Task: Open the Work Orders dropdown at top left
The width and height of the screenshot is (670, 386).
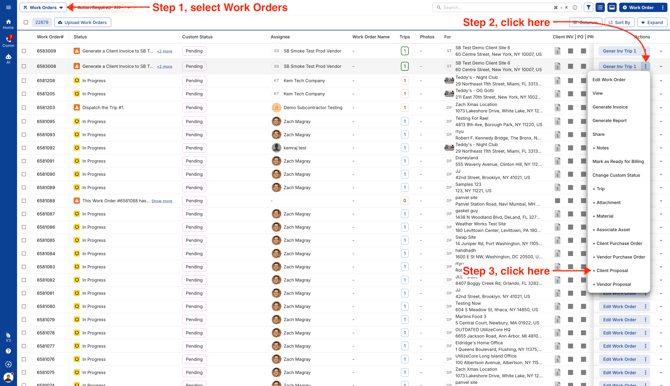Action: [43, 7]
